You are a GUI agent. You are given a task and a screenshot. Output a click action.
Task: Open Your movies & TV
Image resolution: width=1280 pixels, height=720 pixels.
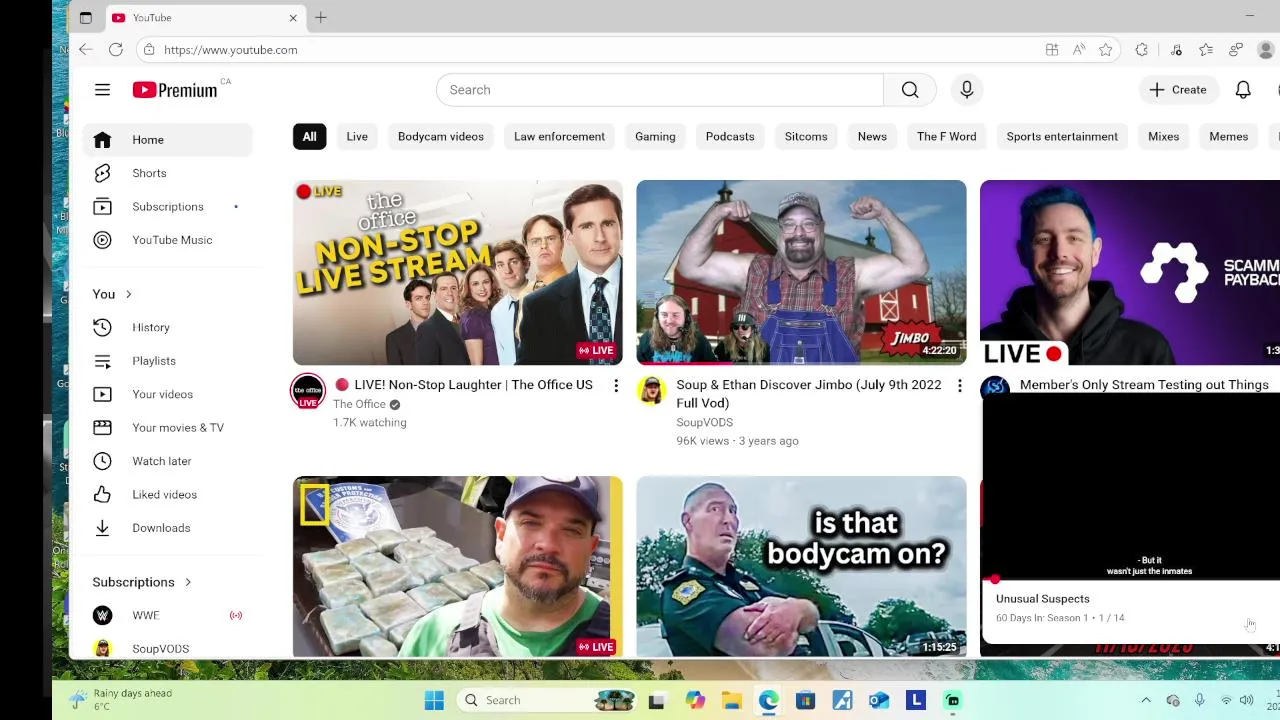point(167,428)
